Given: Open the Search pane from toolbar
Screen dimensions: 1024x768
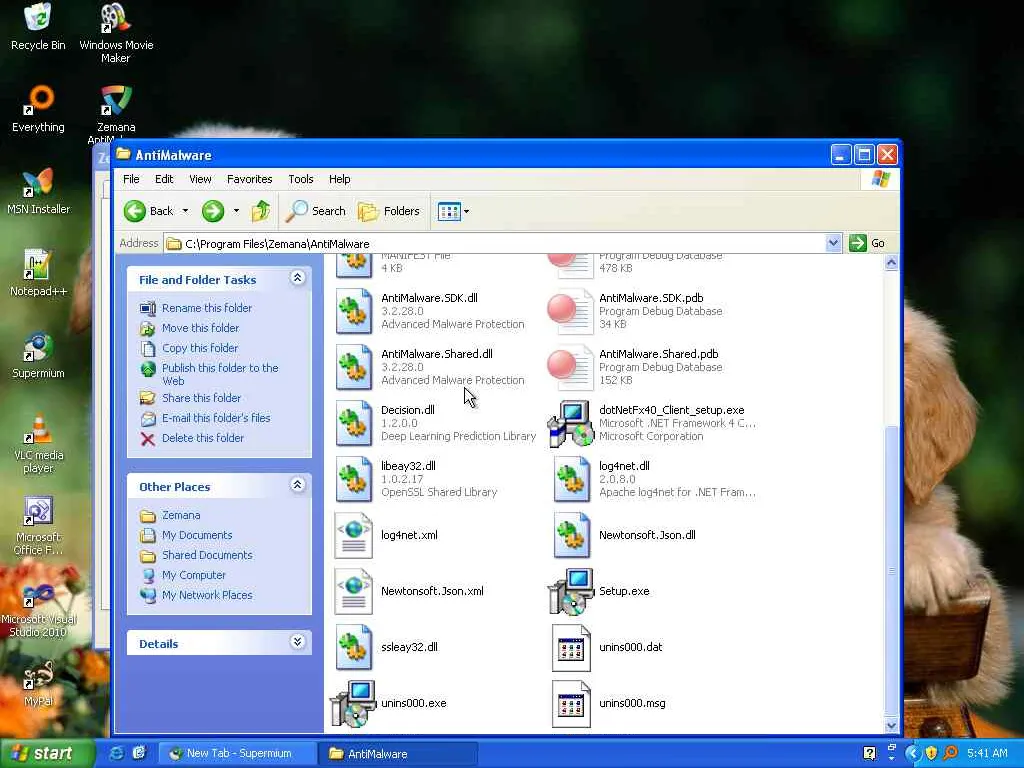Looking at the screenshot, I should click(x=316, y=211).
